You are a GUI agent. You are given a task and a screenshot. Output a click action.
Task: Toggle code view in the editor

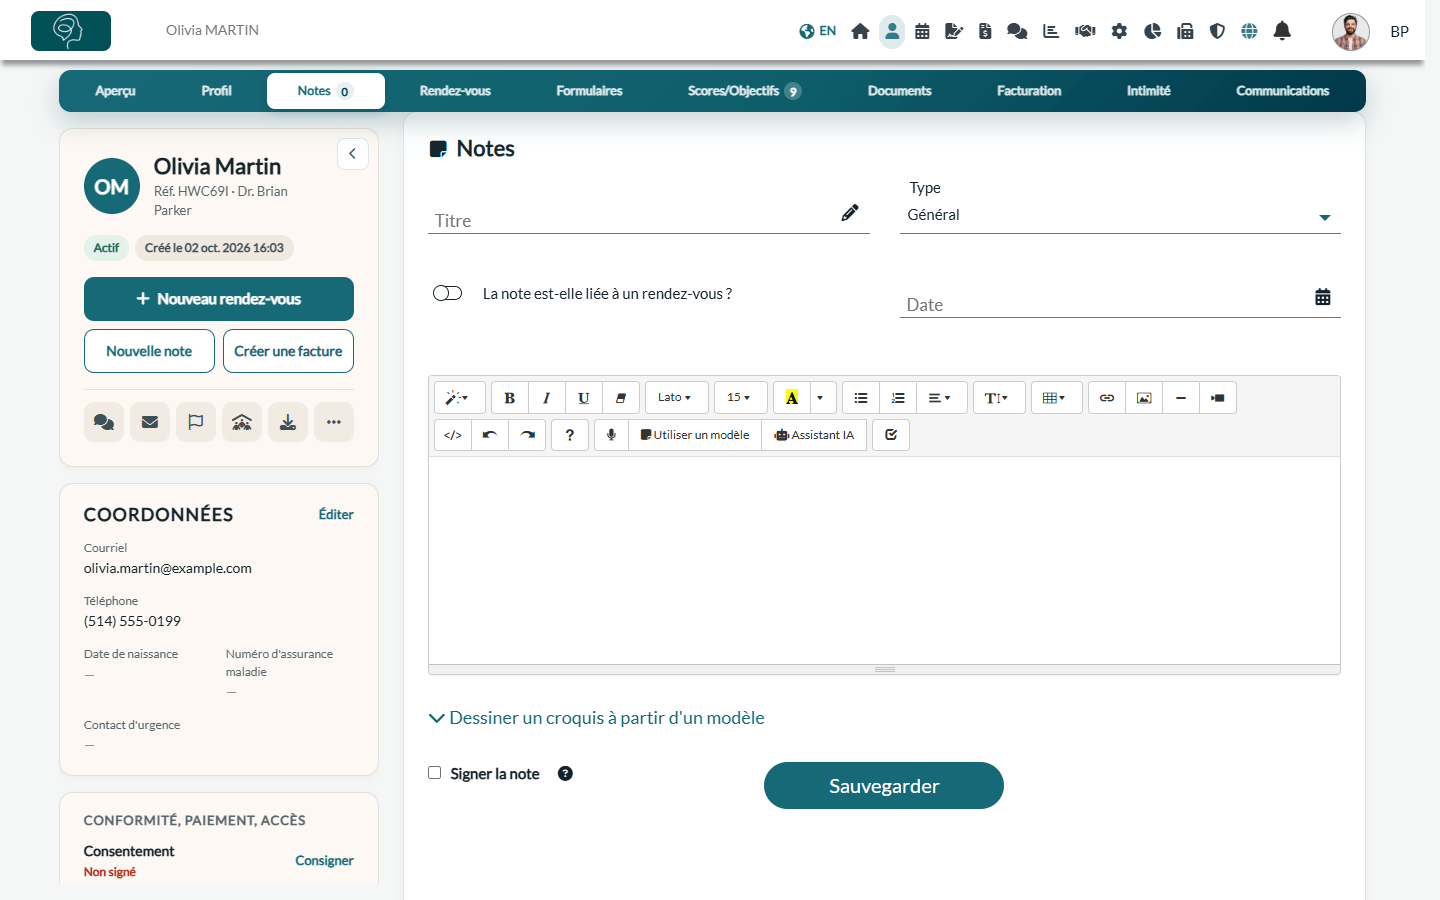pyautogui.click(x=453, y=435)
